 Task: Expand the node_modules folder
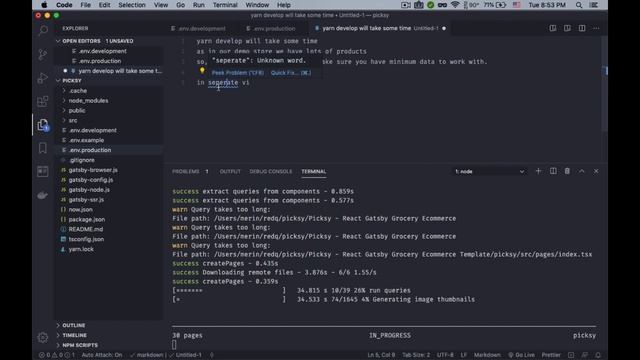click(x=88, y=100)
